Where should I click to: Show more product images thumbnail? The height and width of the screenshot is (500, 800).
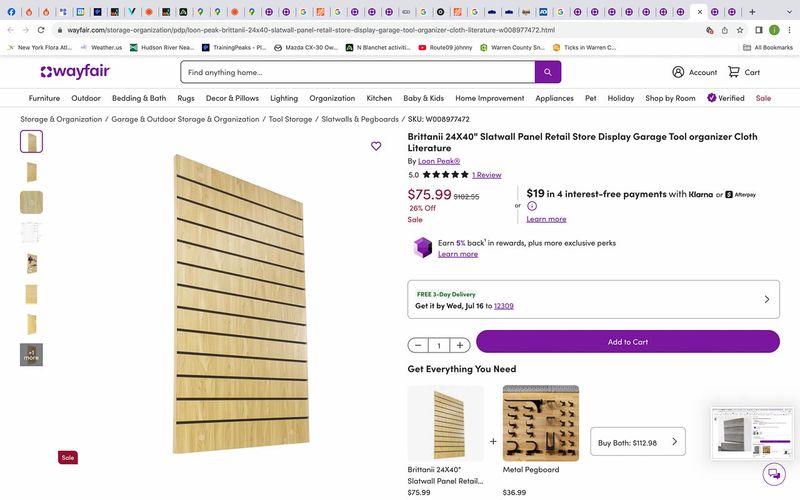[x=31, y=354]
